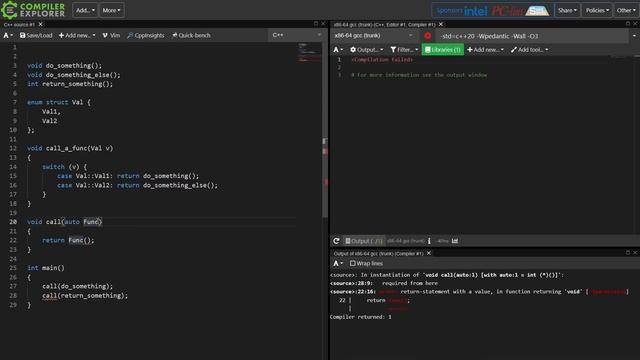Open editor Add new... dropdown
Image resolution: width=640 pixels, height=360 pixels.
(x=77, y=36)
